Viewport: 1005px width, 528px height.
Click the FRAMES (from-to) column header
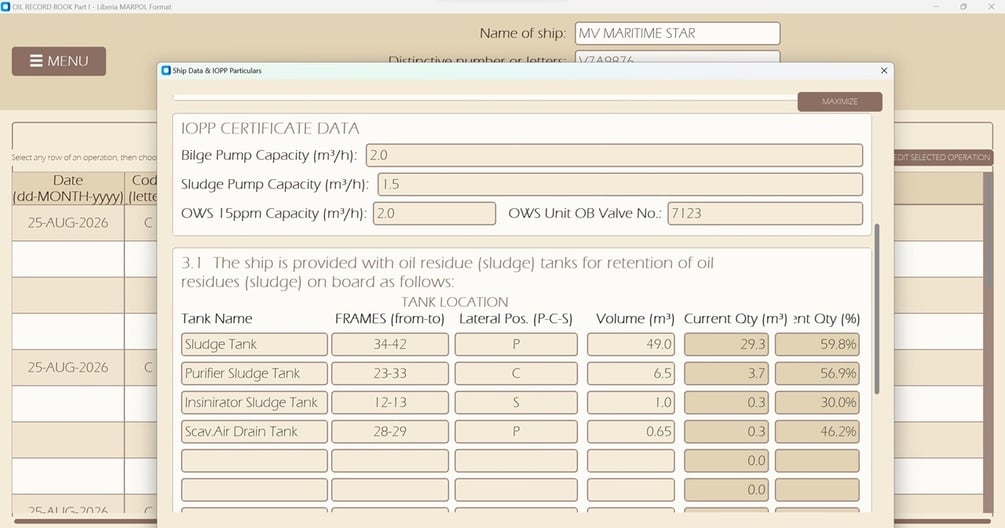(390, 318)
